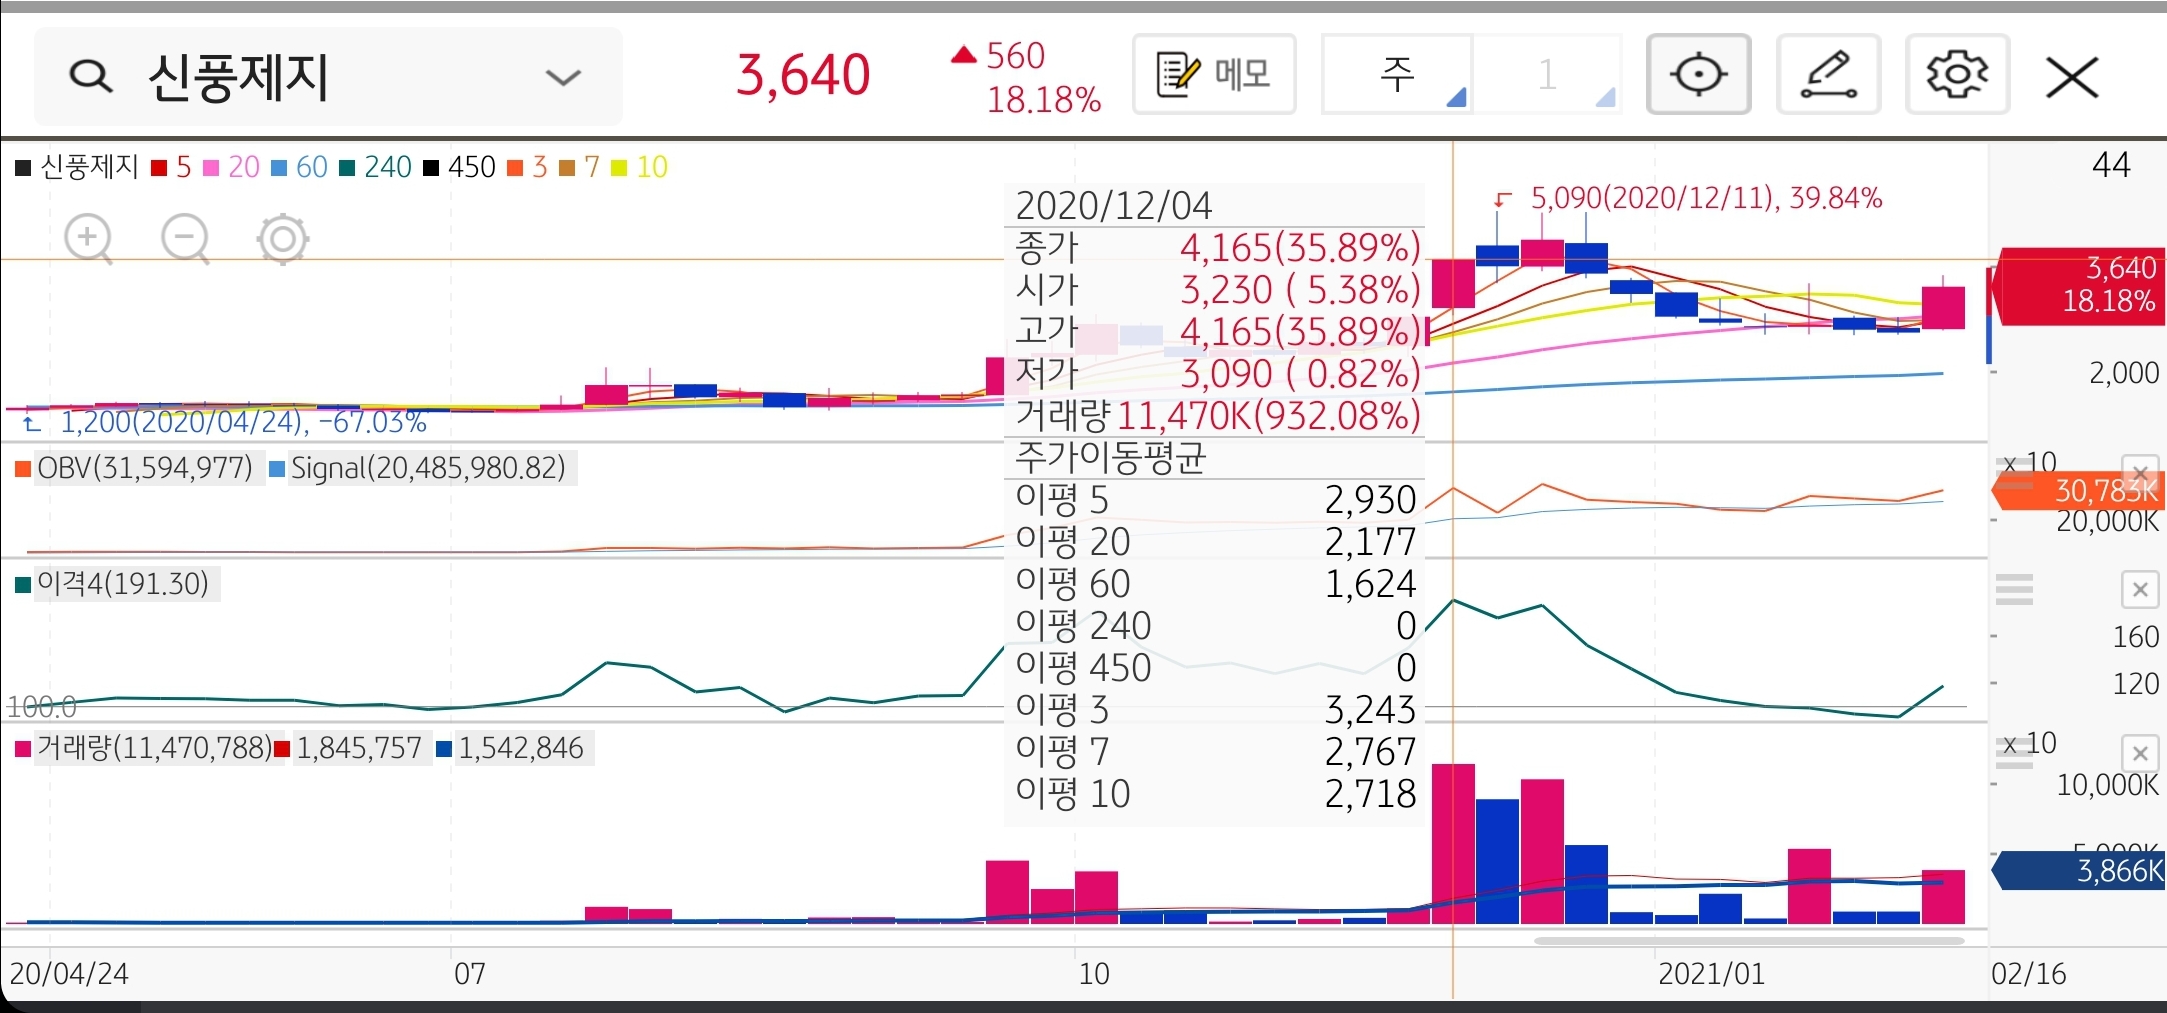Open the 주 period dropdown

[1397, 74]
